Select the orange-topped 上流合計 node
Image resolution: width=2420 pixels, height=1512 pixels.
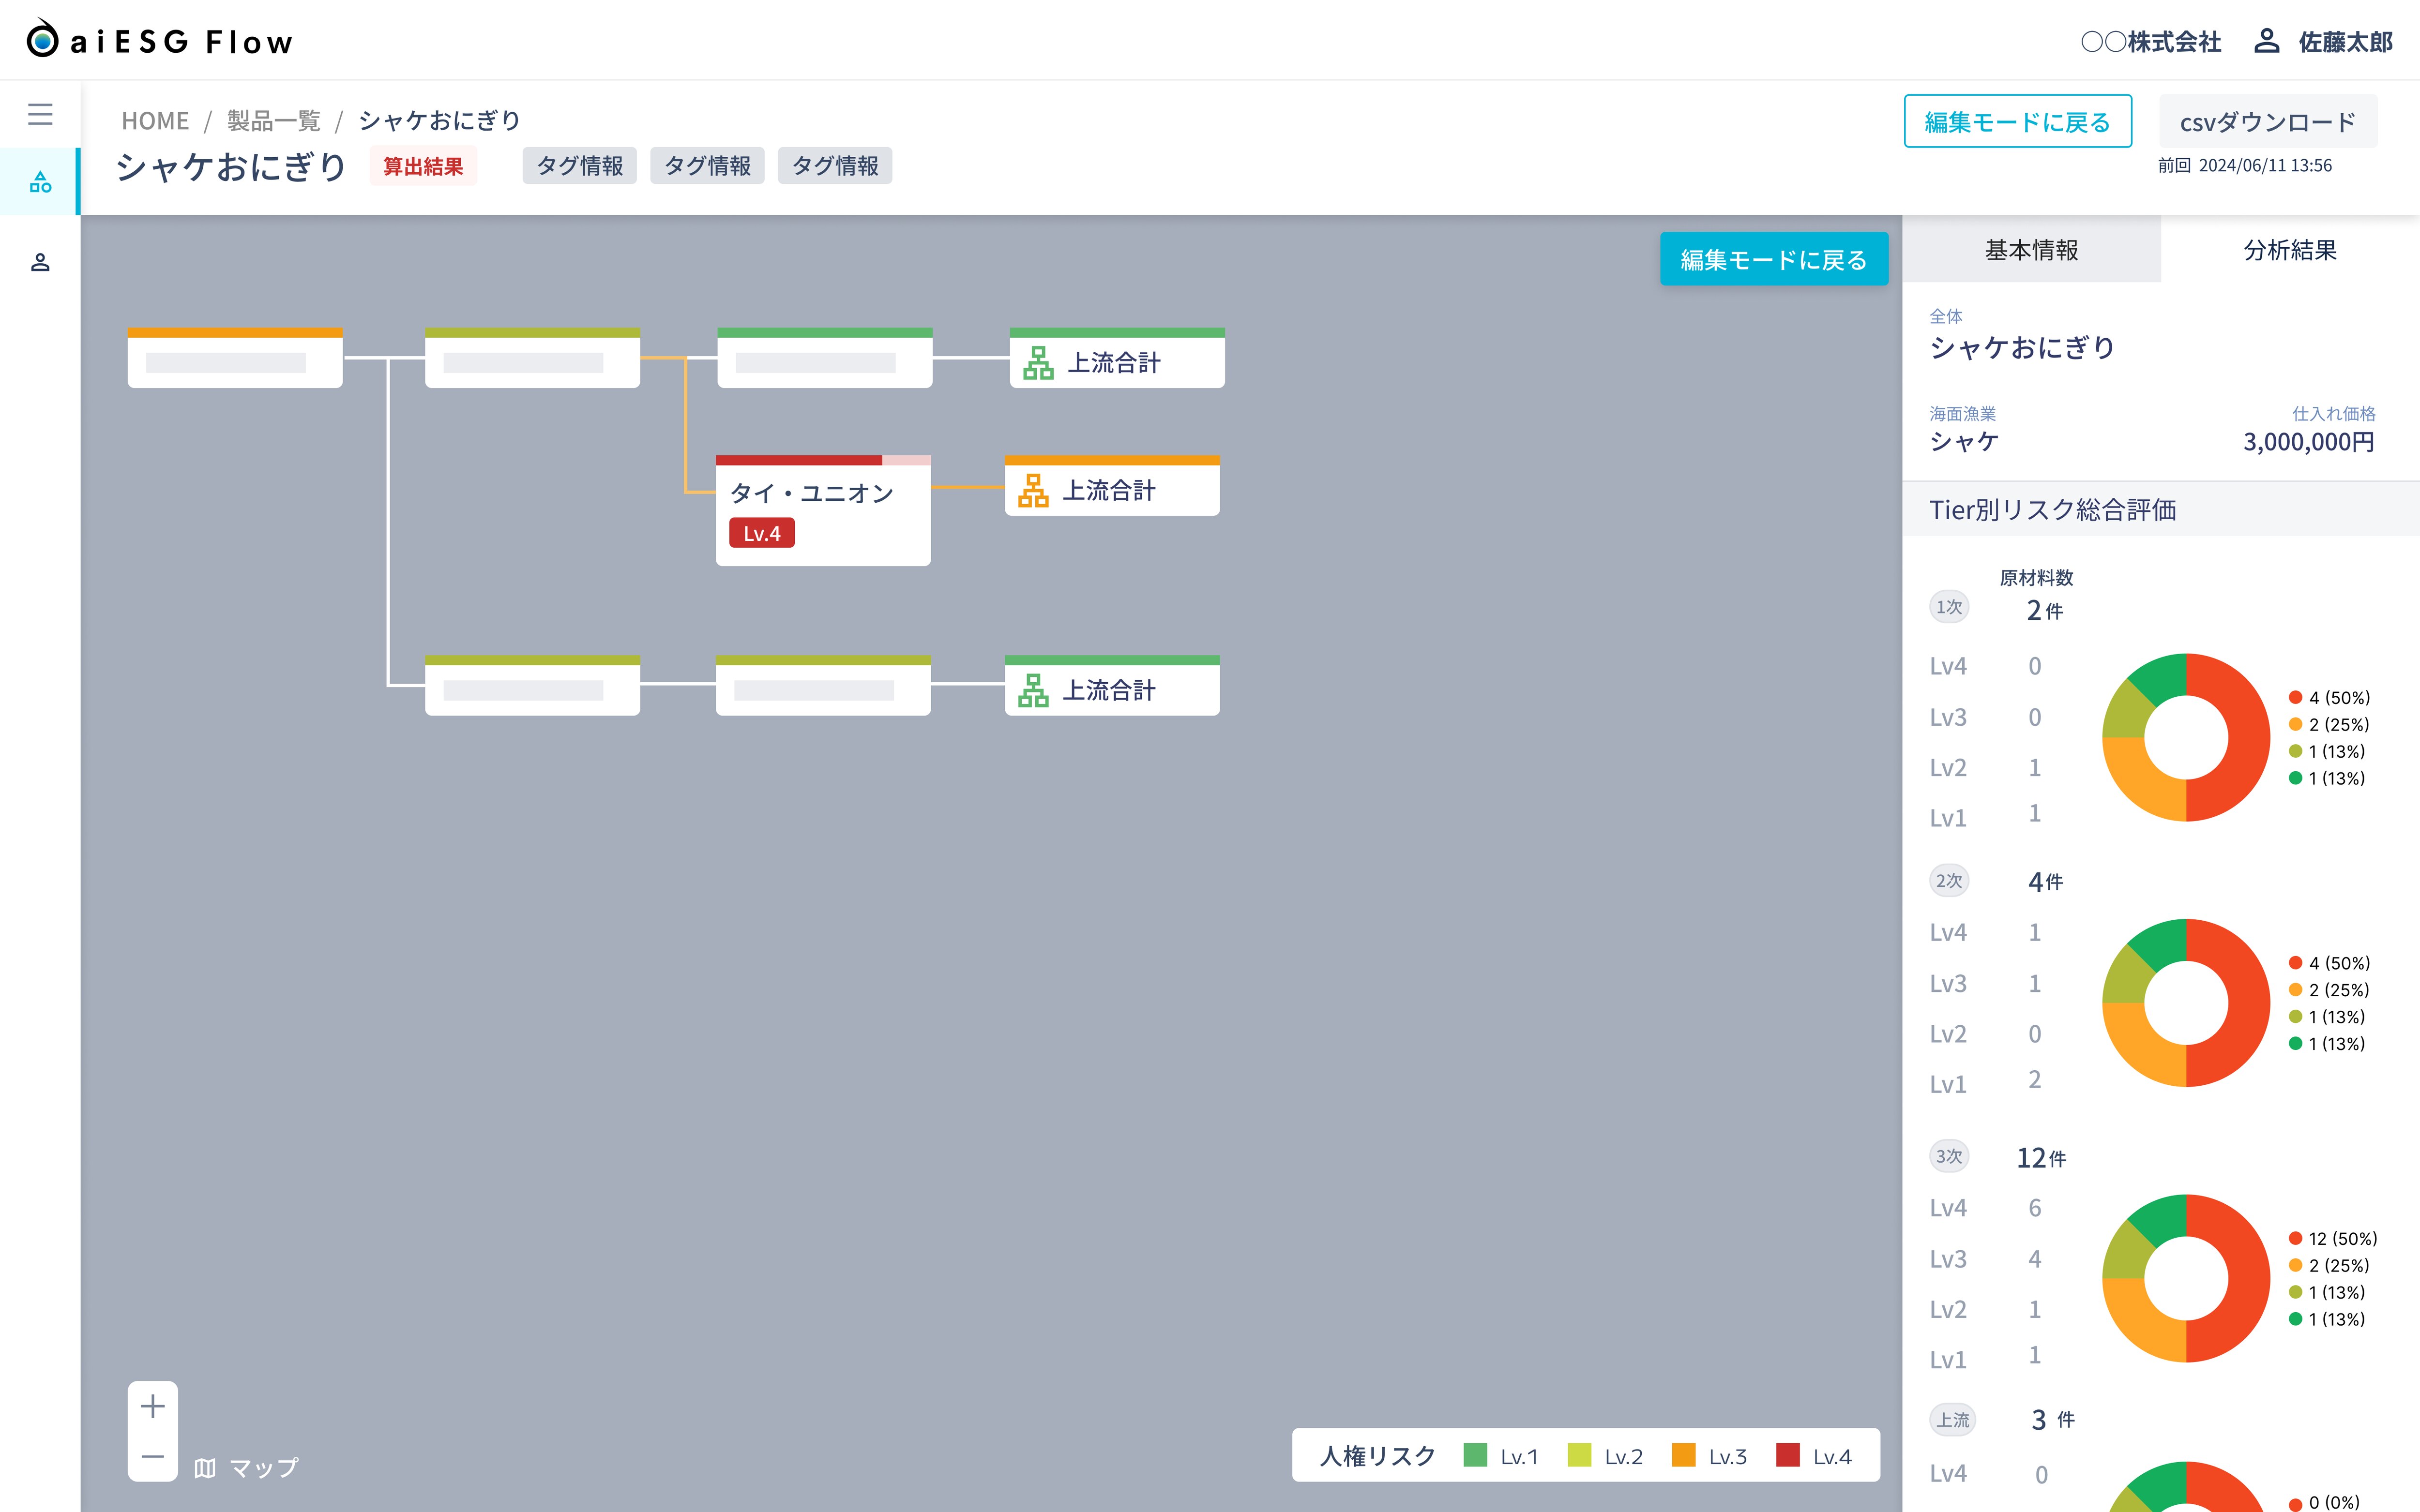coord(1112,486)
